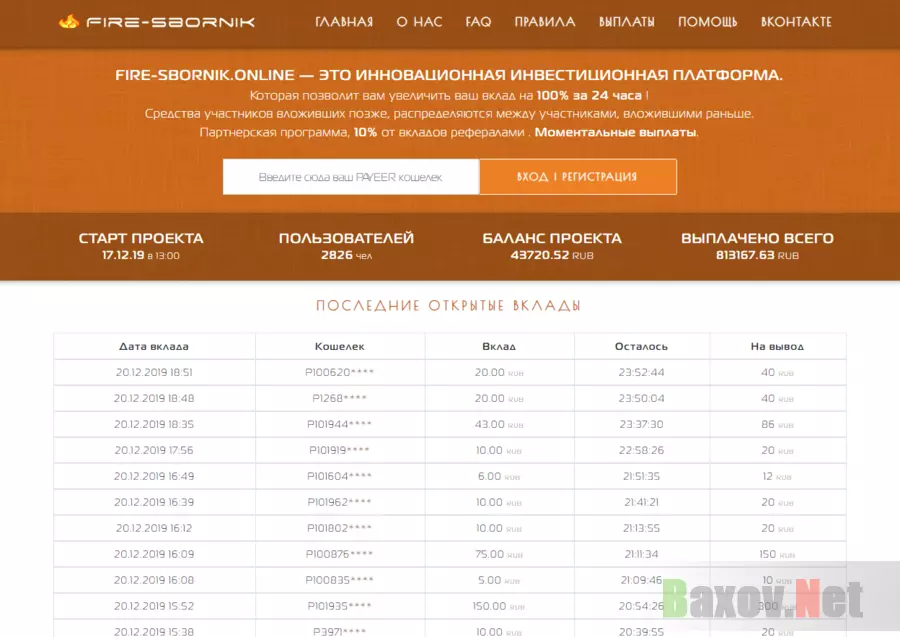The image size is (900, 637).
Task: Open the ПРАВИЛА page
Action: [x=545, y=22]
